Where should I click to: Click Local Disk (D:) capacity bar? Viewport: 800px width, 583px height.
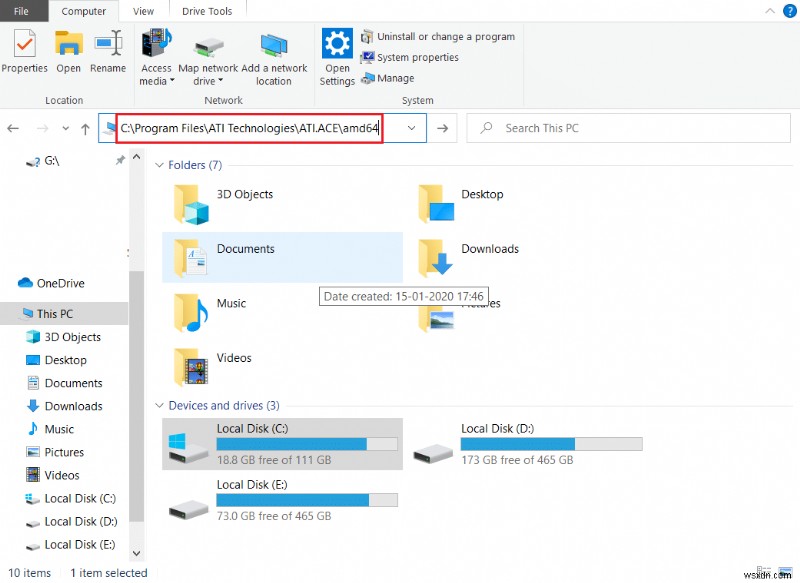(x=552, y=444)
